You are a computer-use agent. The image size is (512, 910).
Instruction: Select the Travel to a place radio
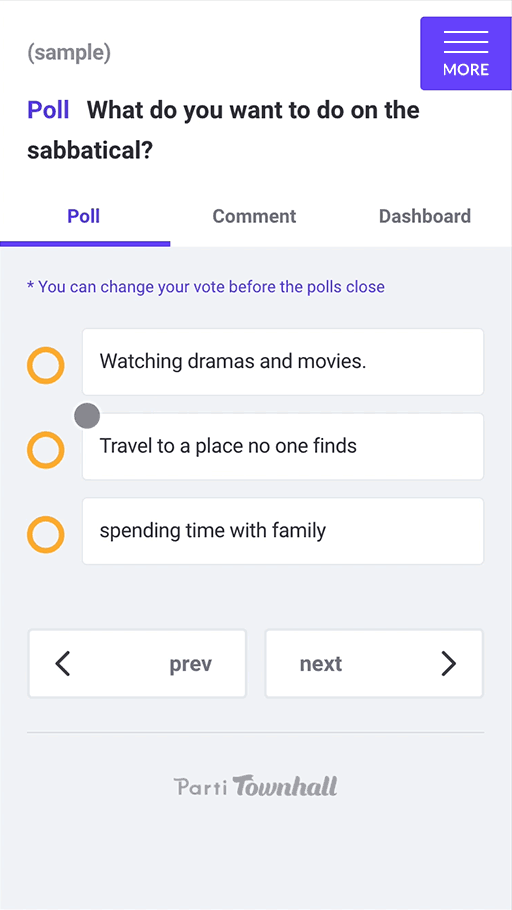click(45, 450)
